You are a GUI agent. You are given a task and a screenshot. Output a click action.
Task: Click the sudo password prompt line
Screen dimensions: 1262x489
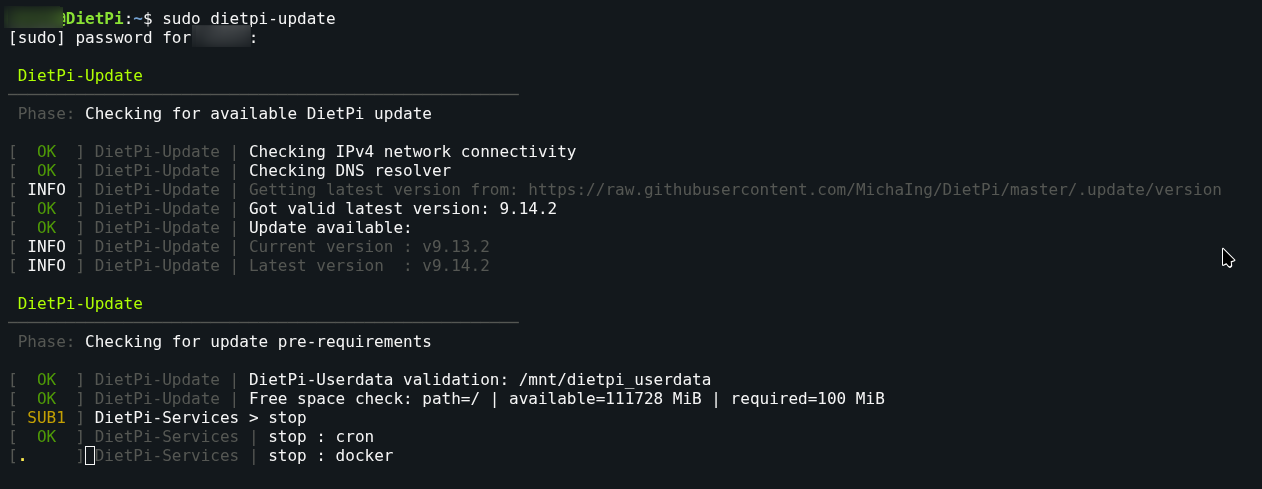tap(133, 38)
